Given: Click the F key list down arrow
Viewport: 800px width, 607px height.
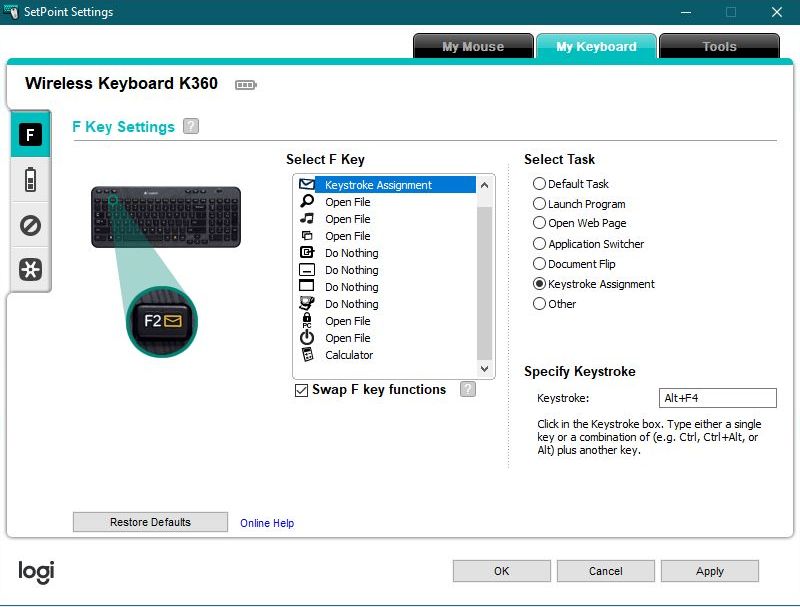Looking at the screenshot, I should pyautogui.click(x=485, y=368).
